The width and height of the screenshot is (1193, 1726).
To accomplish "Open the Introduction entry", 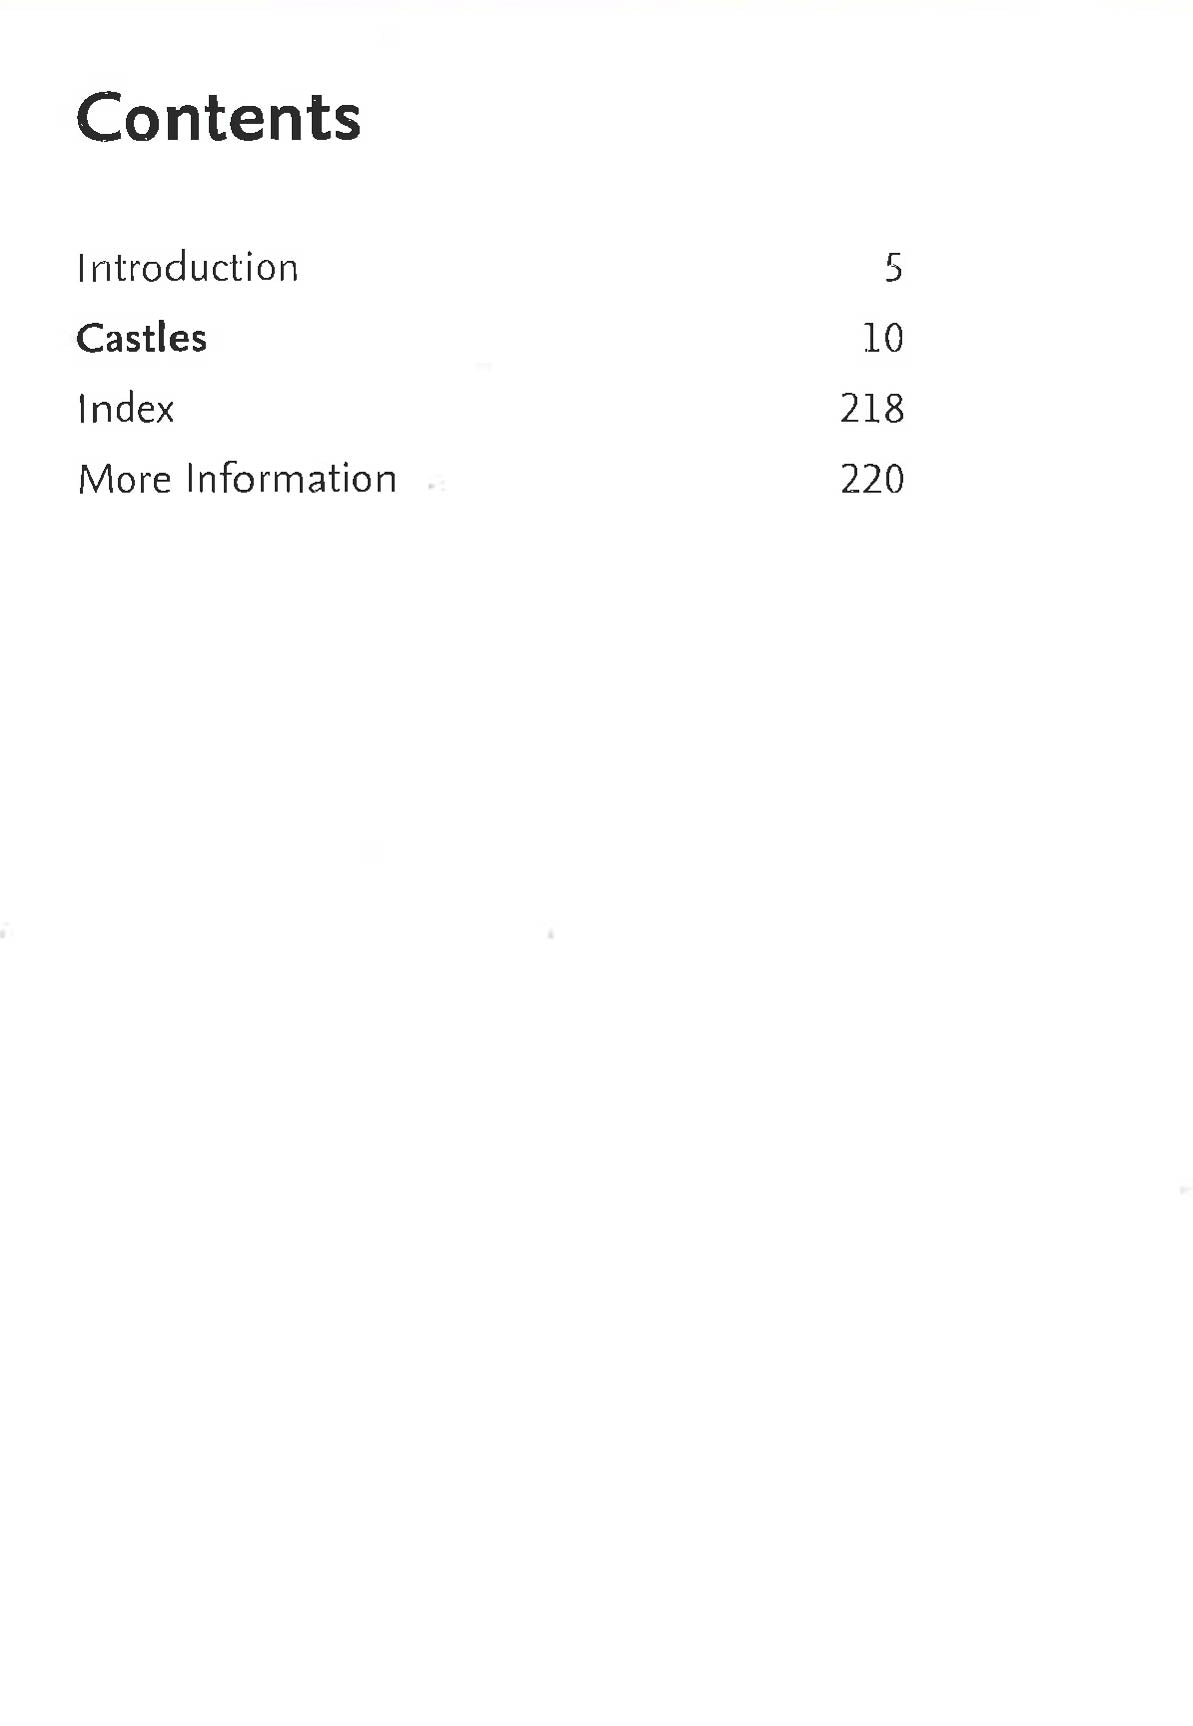I will pyautogui.click(x=187, y=268).
